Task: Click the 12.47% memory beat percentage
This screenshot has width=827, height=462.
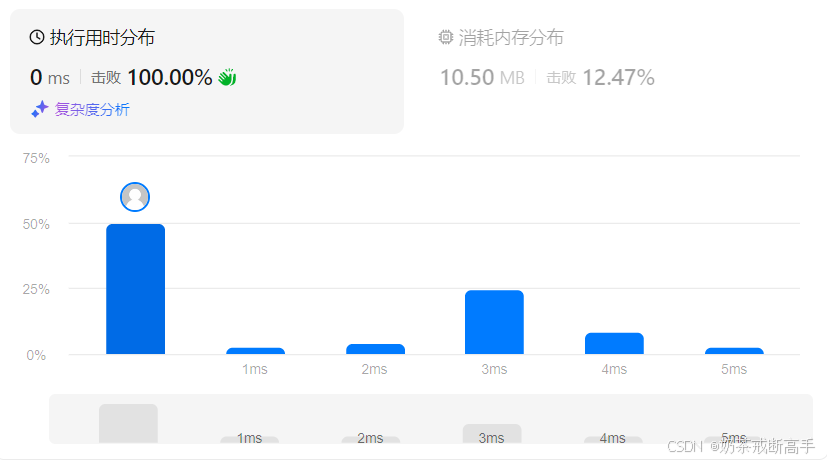Action: pos(619,78)
